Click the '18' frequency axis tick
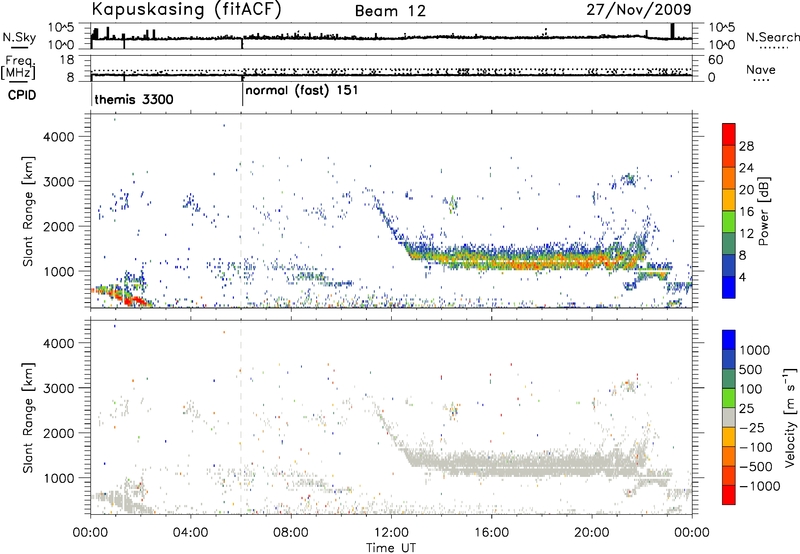800x554 pixels. click(67, 60)
